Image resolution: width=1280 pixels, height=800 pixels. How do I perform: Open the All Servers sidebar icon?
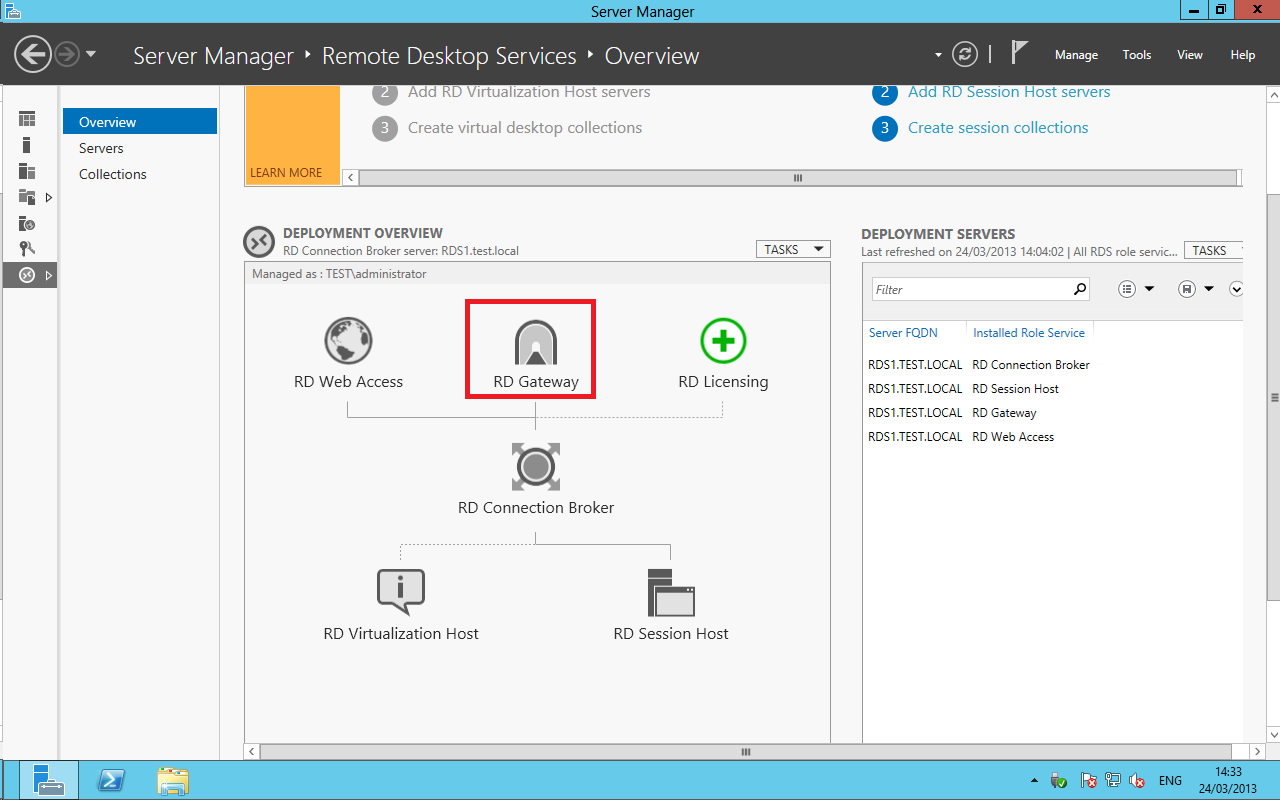[27, 172]
